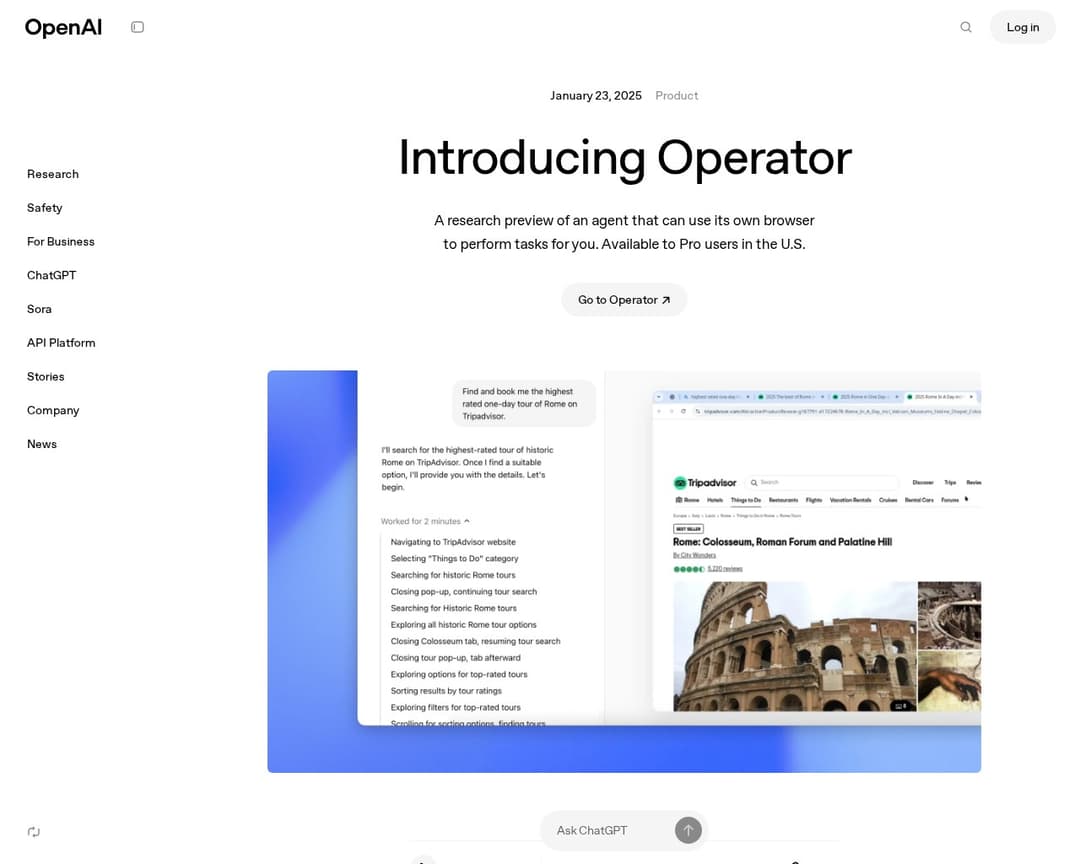Click the Operator demo preview image
1080x864 pixels.
click(624, 571)
